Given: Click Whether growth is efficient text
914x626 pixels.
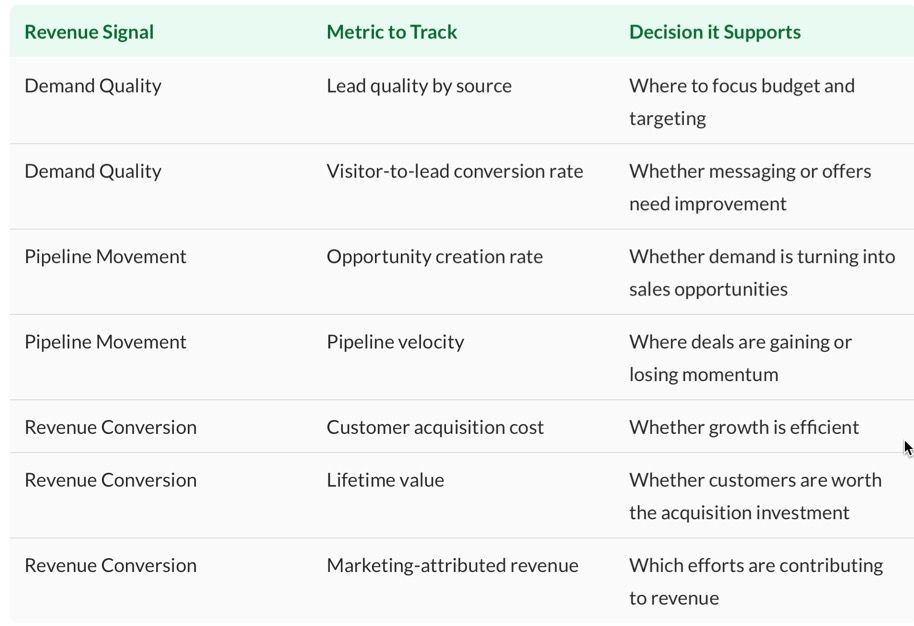Looking at the screenshot, I should [744, 427].
